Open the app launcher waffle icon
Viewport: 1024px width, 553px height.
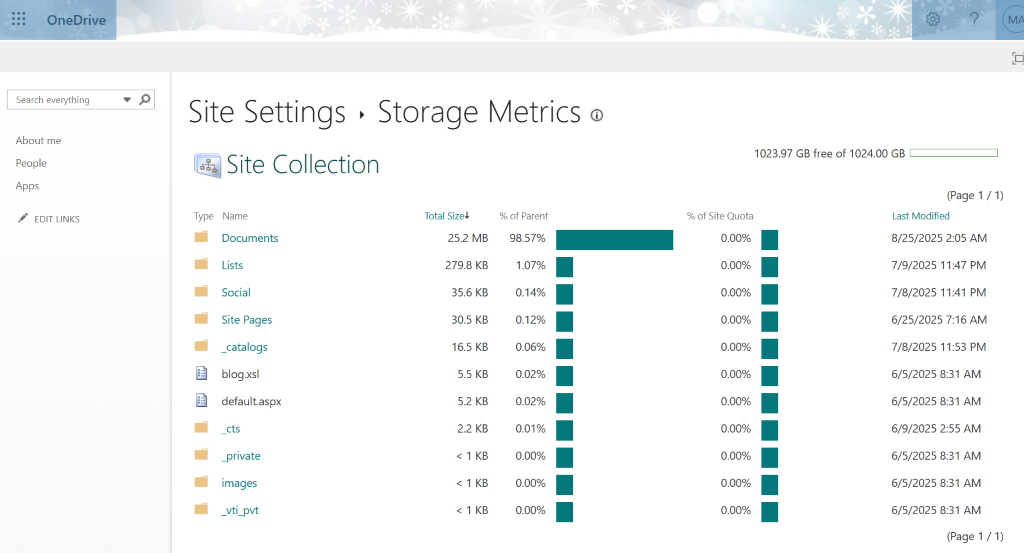pyautogui.click(x=18, y=20)
